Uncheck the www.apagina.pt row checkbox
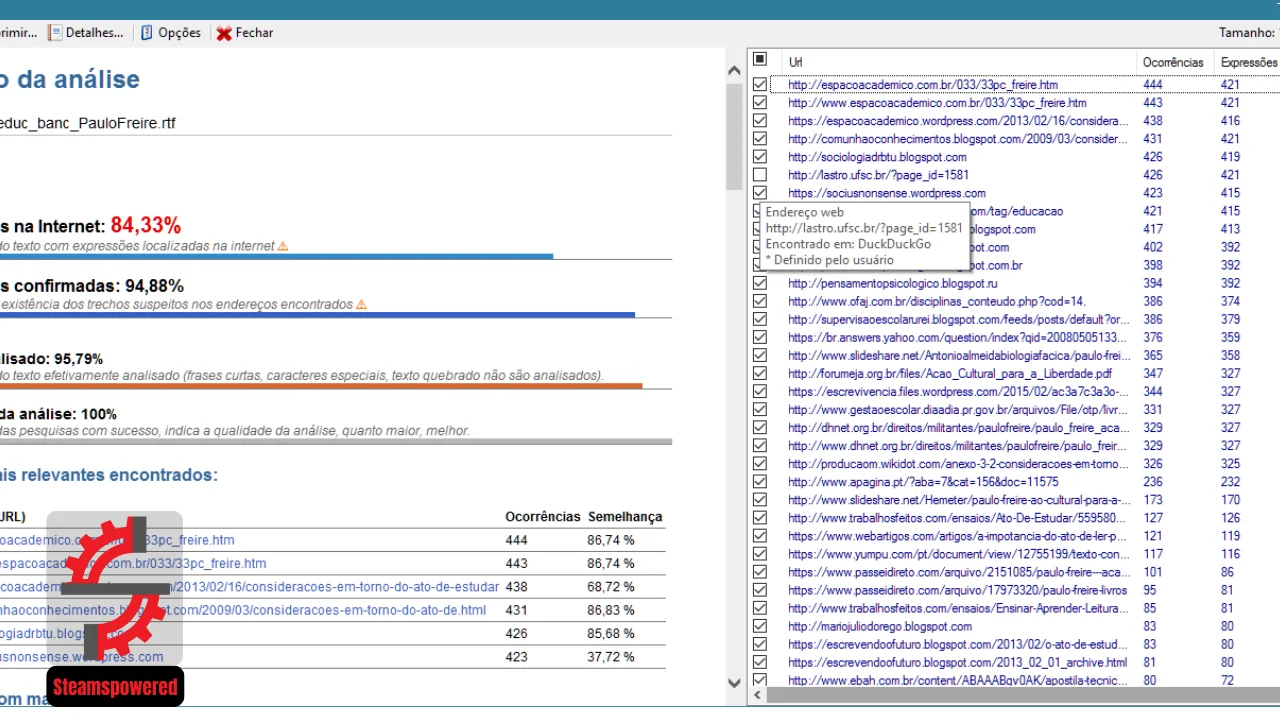 760,481
